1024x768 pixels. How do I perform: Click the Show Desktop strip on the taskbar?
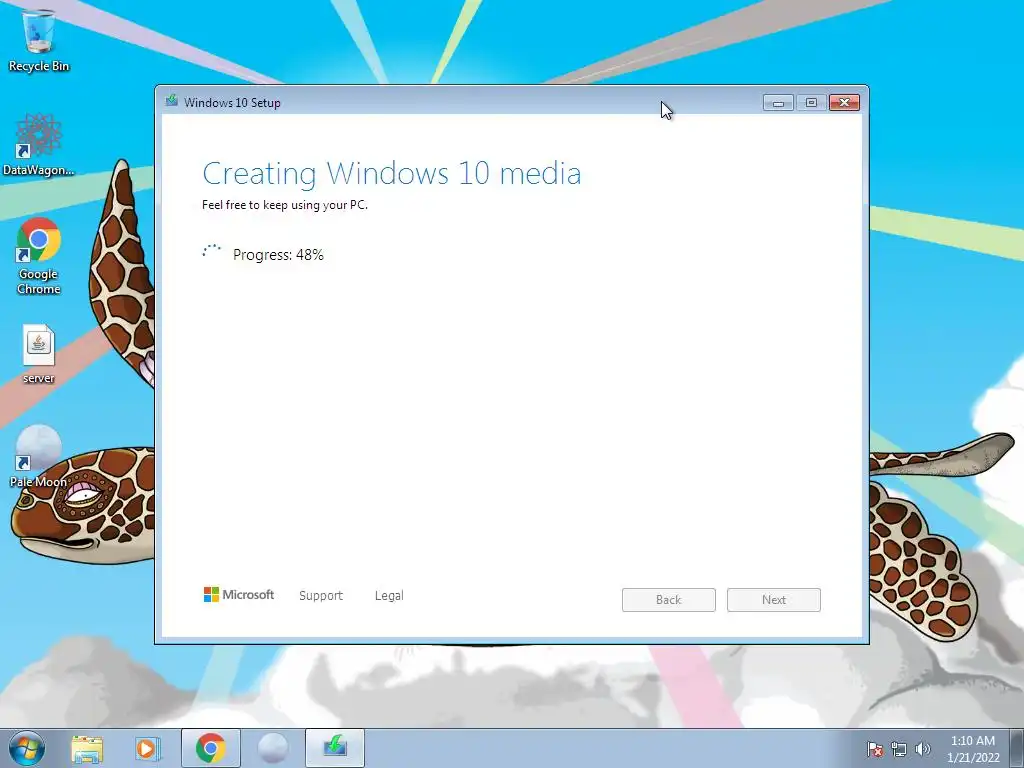pyautogui.click(x=1017, y=748)
